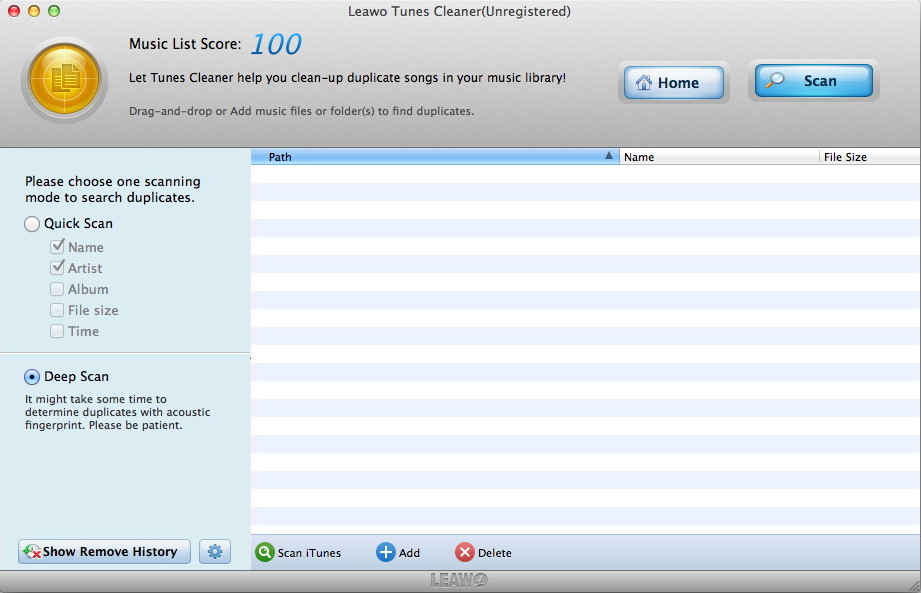
Task: Enable the Time checkbox
Action: (57, 331)
